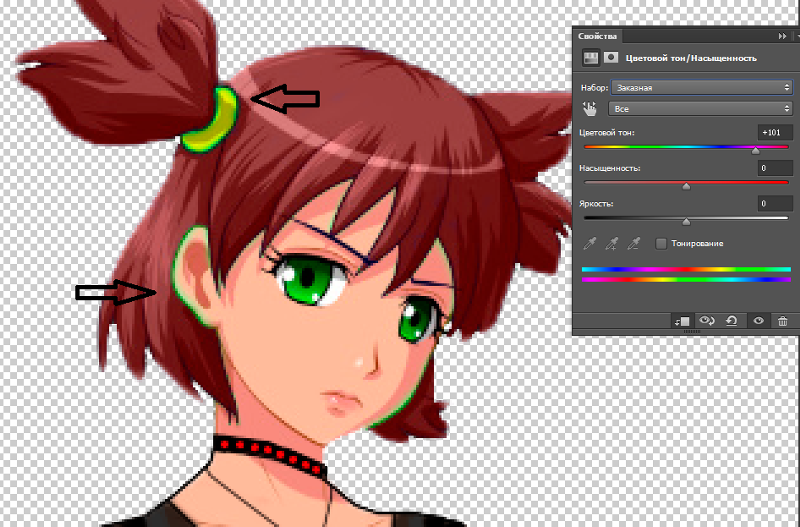Image resolution: width=800 pixels, height=527 pixels.
Task: Switch to the Свойства panel tab
Action: 597,36
